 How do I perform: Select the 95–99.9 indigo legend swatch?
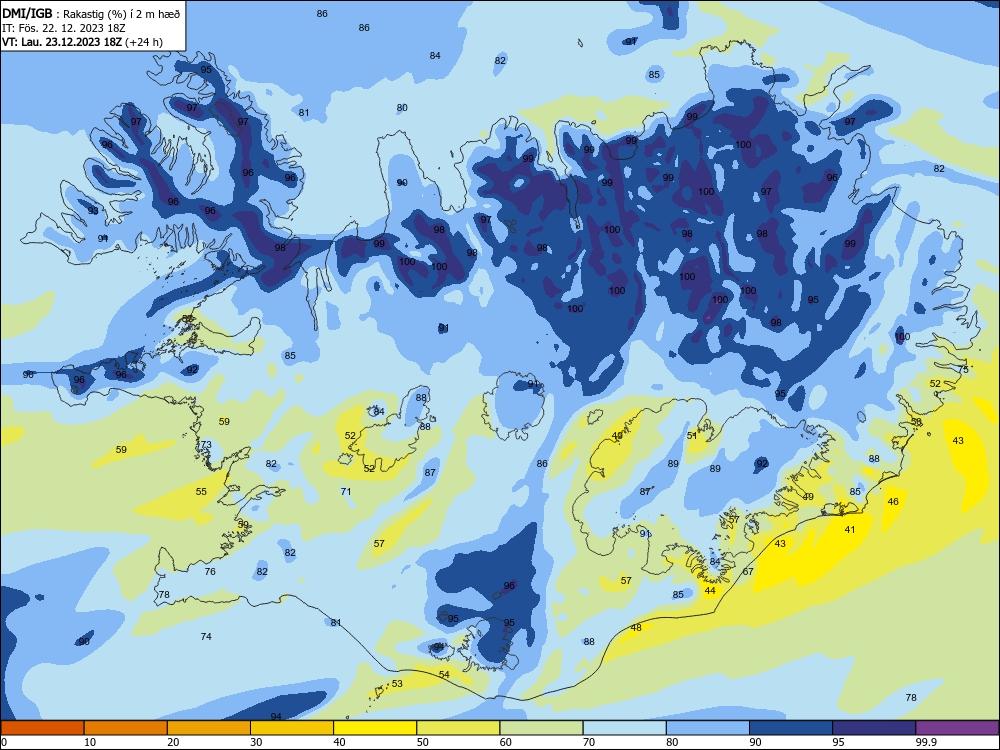click(x=874, y=728)
